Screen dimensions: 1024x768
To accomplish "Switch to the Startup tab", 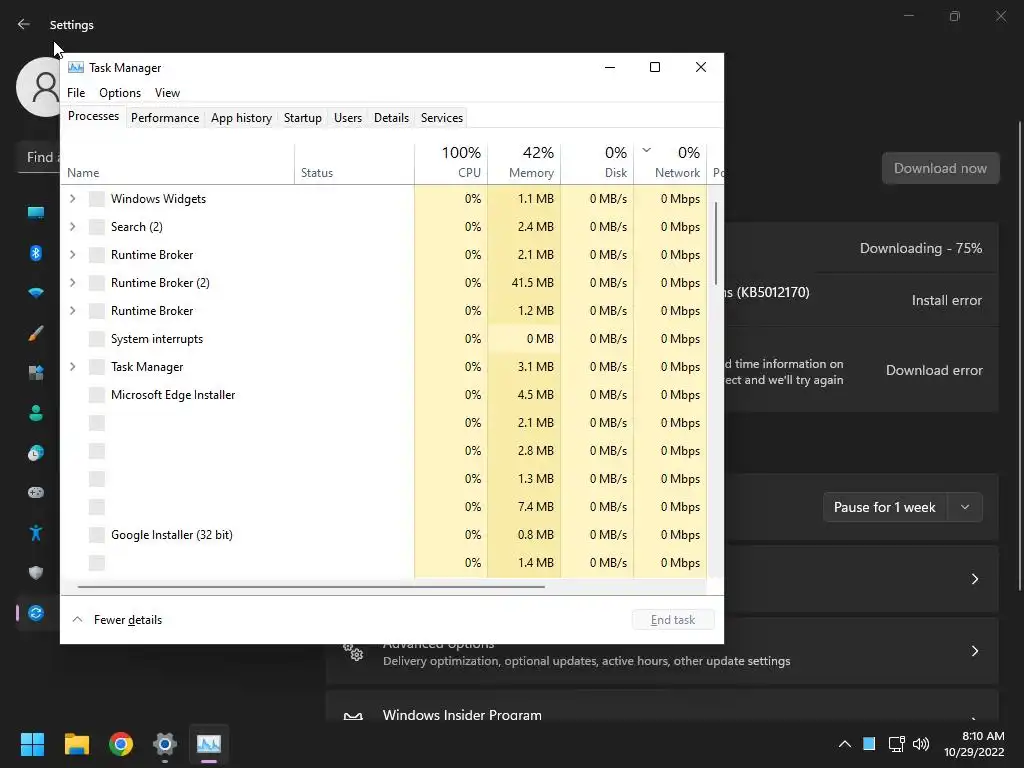I will pyautogui.click(x=302, y=118).
